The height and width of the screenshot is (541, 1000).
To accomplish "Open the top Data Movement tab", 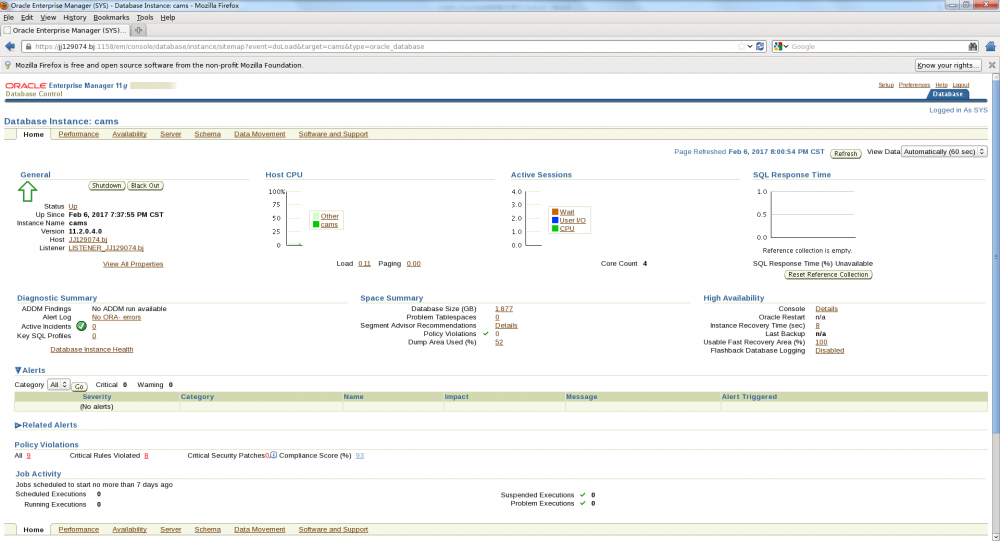I will pos(260,134).
